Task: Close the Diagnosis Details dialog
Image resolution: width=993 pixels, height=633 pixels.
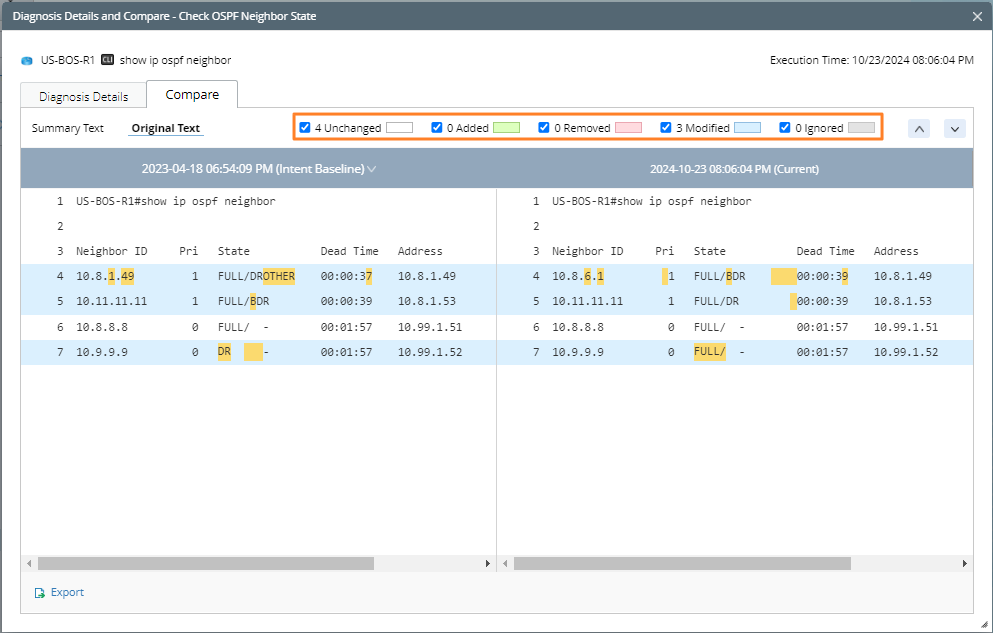Action: pyautogui.click(x=977, y=16)
